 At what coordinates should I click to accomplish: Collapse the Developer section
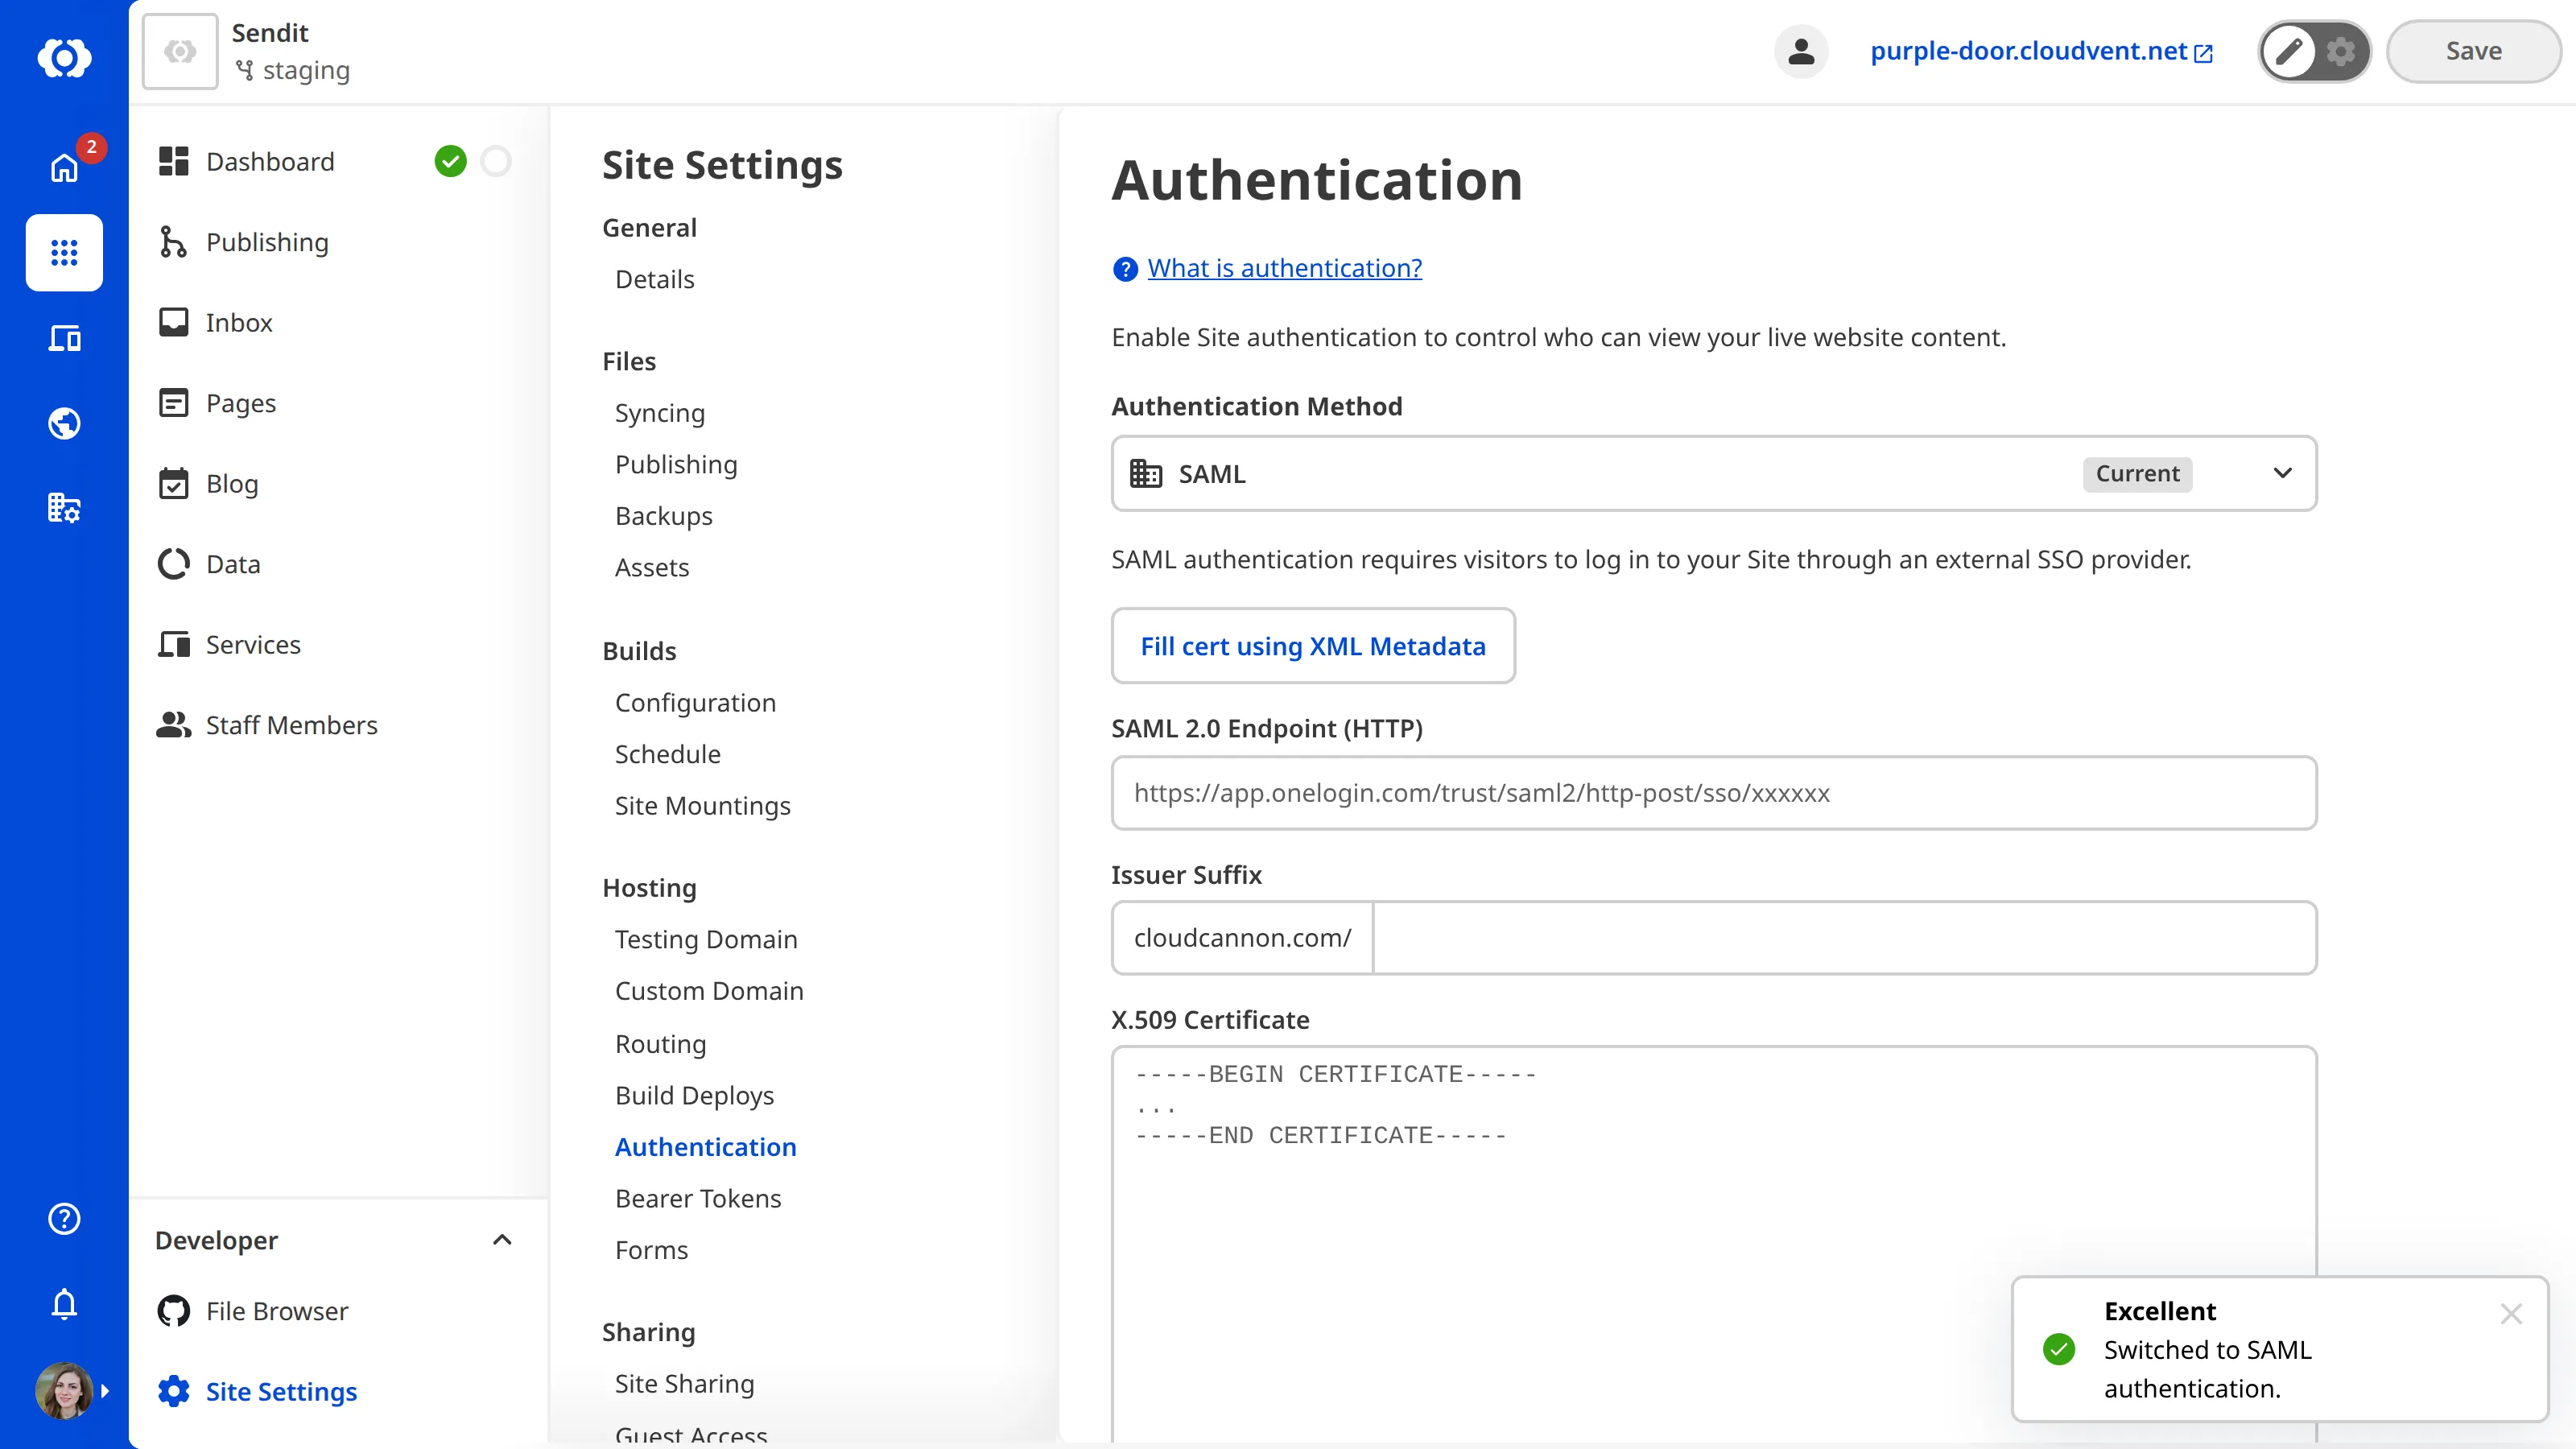[x=502, y=1240]
